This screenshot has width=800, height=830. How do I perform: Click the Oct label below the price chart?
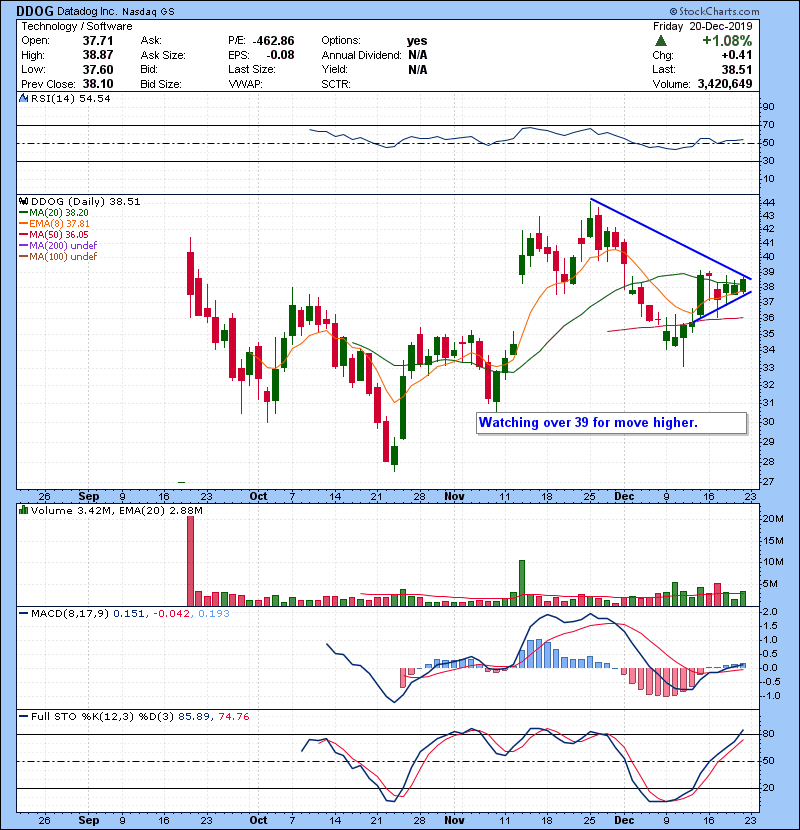(x=258, y=496)
